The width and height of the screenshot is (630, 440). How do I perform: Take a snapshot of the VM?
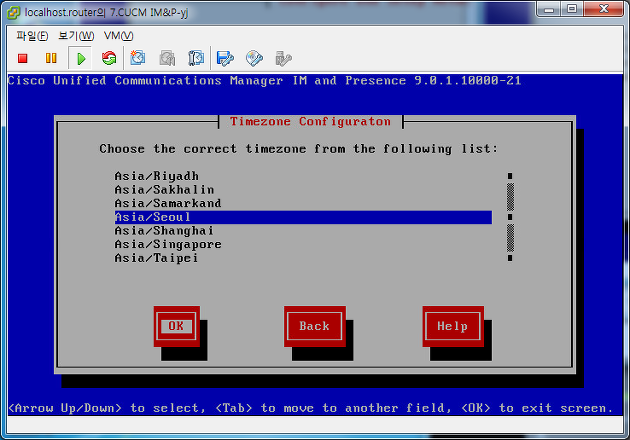click(x=137, y=58)
